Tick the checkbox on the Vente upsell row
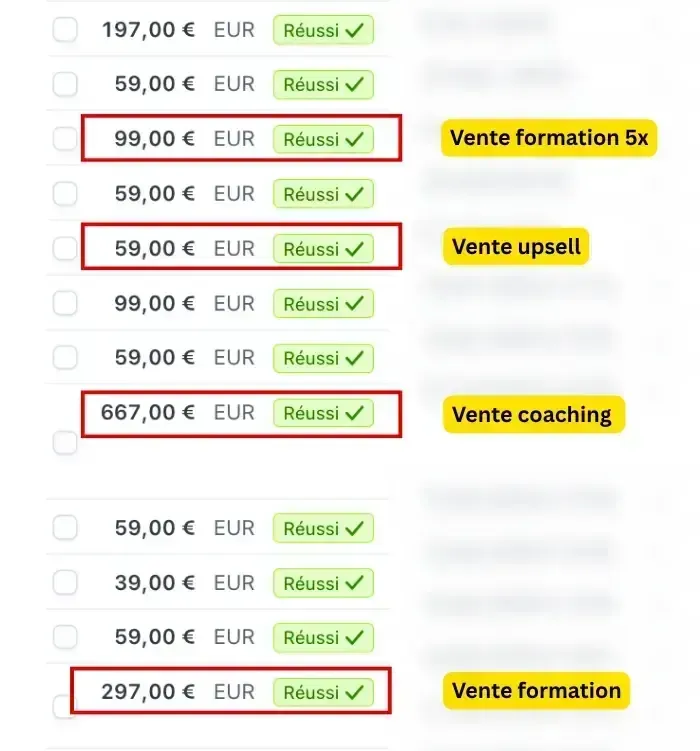The height and width of the screenshot is (751, 700). pyautogui.click(x=65, y=248)
